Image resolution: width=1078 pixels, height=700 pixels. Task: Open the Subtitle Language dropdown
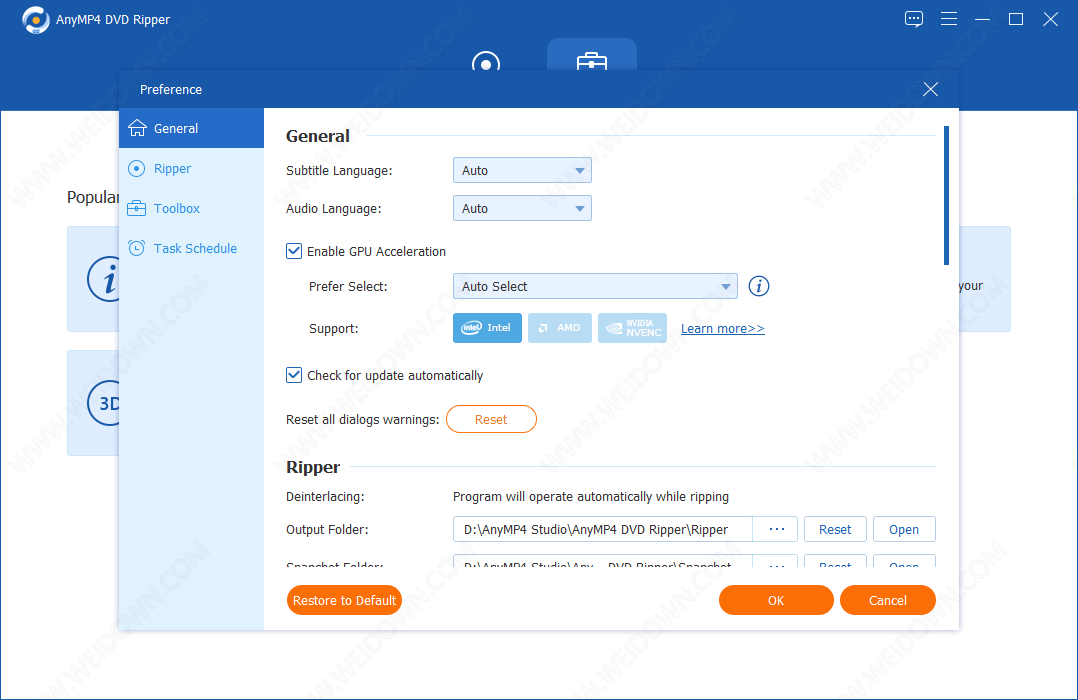click(x=522, y=171)
